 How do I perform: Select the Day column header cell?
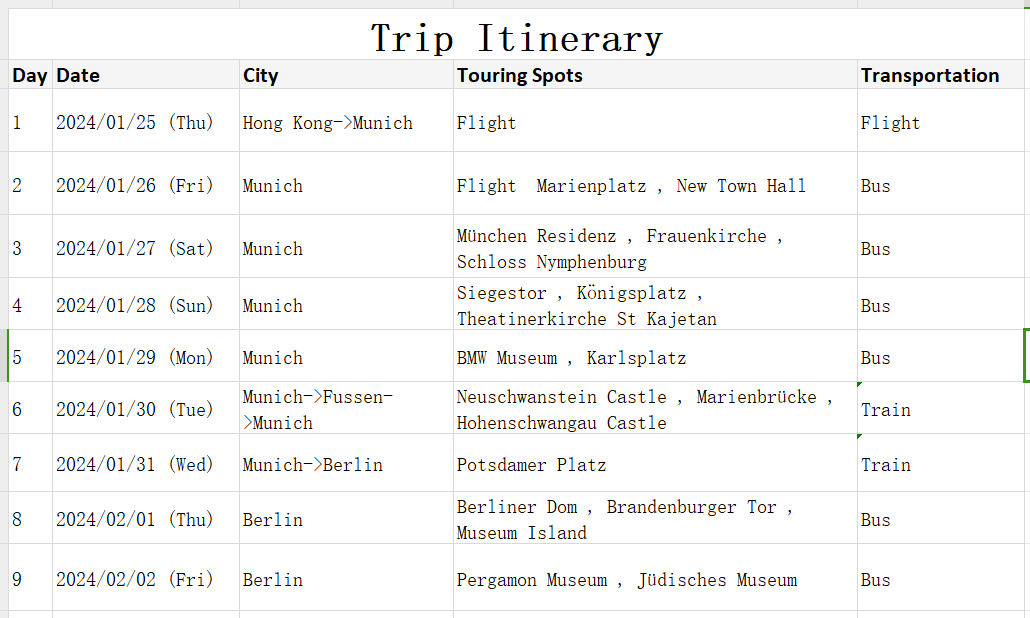pos(30,75)
